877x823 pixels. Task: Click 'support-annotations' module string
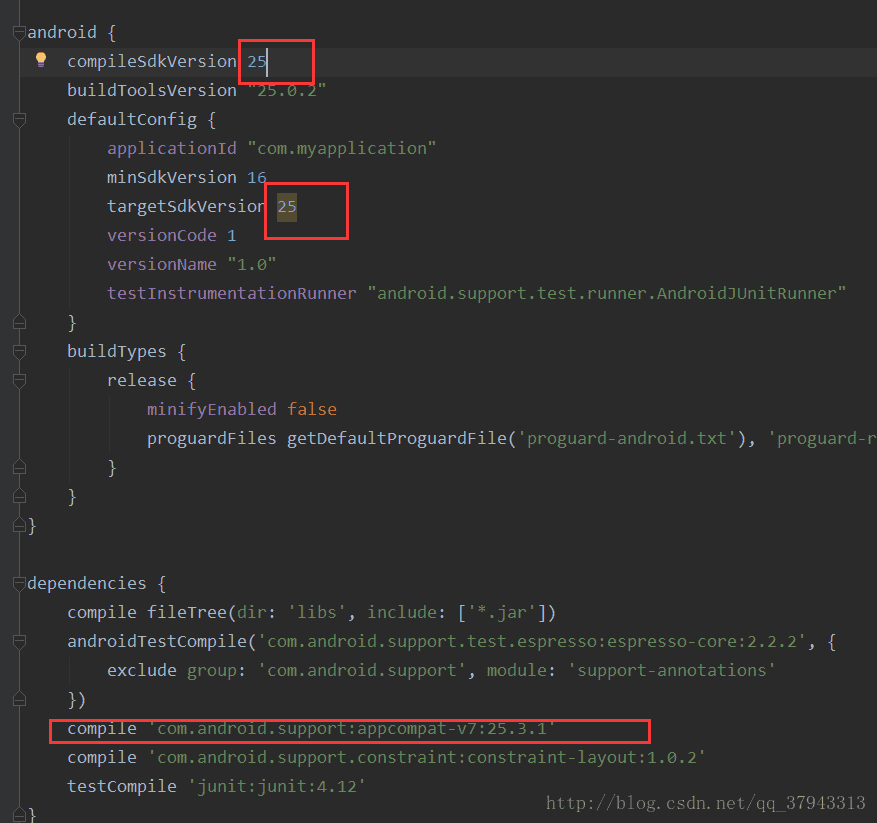tap(672, 670)
